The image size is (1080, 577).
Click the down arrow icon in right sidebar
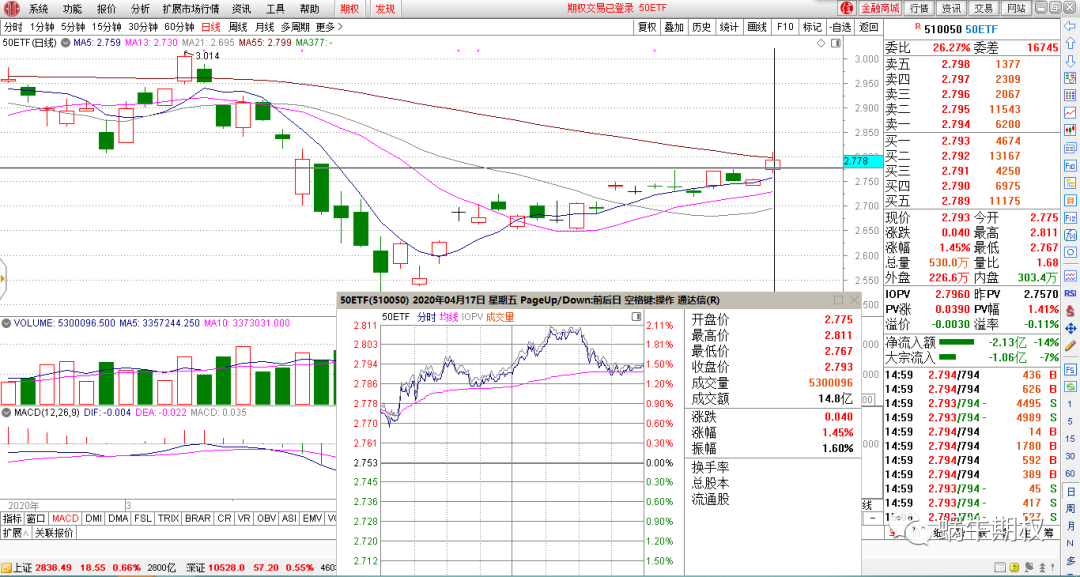click(x=1070, y=61)
